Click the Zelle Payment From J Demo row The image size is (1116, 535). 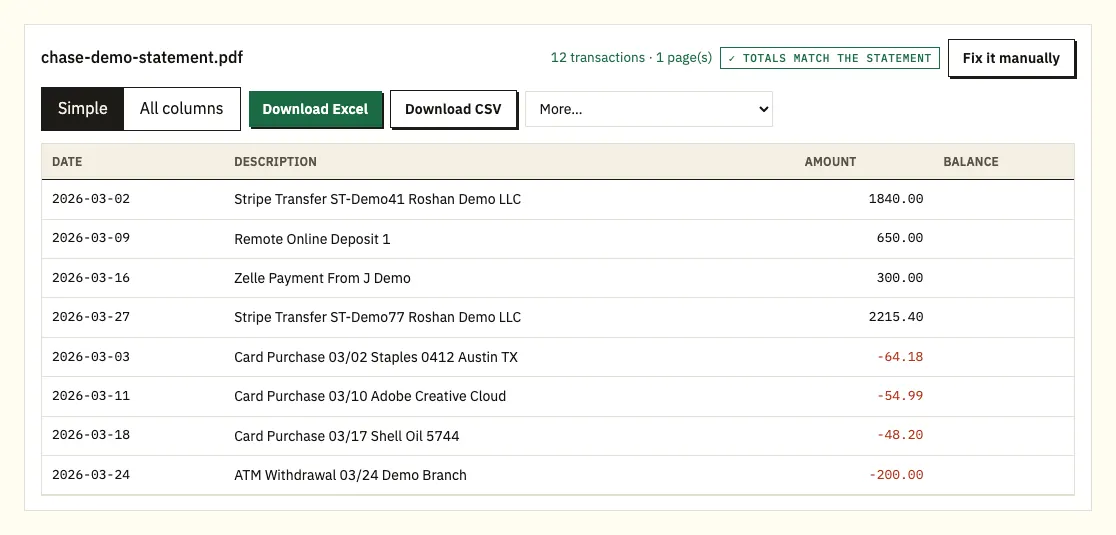coord(557,278)
